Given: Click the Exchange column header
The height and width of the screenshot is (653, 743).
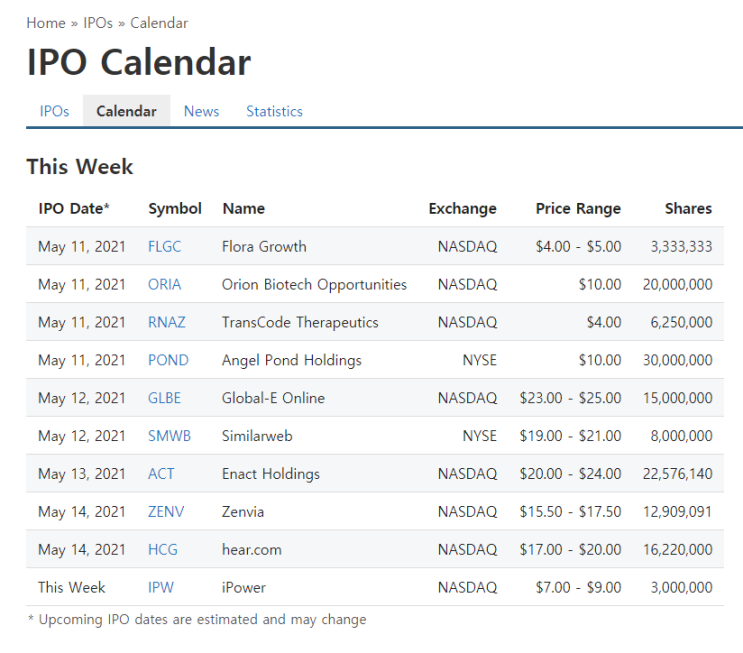Looking at the screenshot, I should point(462,209).
